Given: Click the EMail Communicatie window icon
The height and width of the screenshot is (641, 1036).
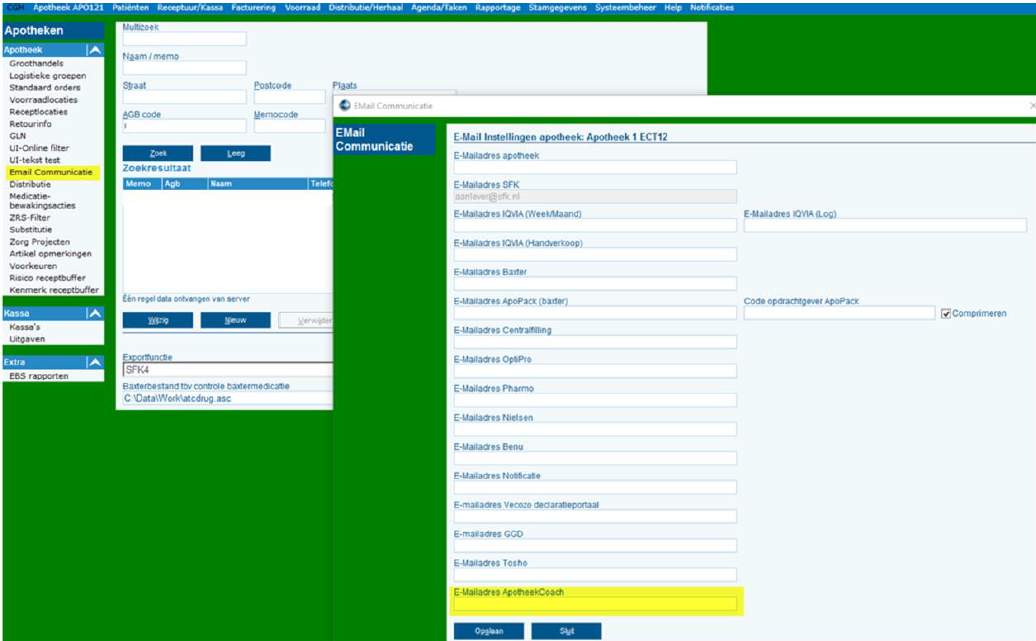Looking at the screenshot, I should [x=344, y=106].
